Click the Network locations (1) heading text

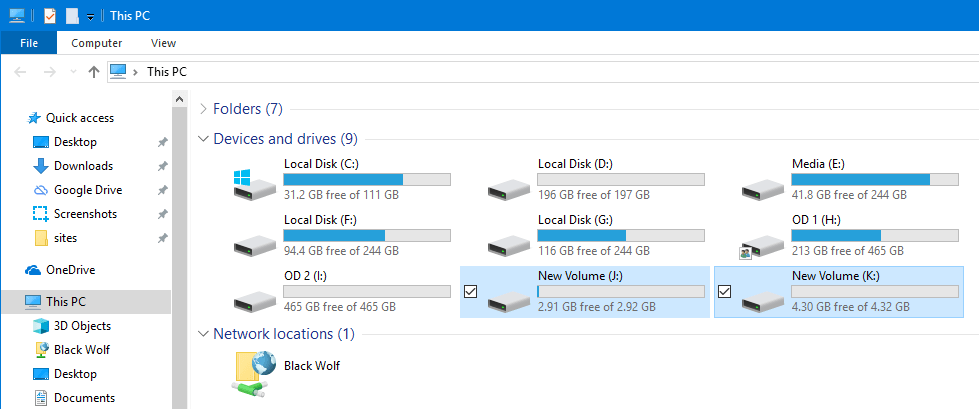point(284,334)
